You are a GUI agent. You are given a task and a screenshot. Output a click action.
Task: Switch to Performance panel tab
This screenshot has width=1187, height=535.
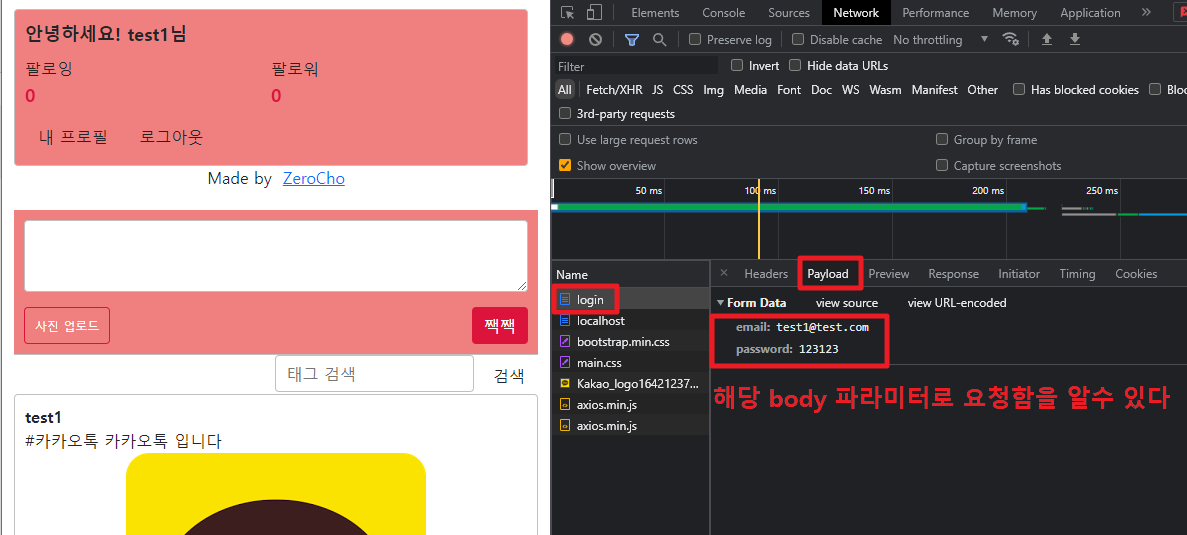(935, 13)
